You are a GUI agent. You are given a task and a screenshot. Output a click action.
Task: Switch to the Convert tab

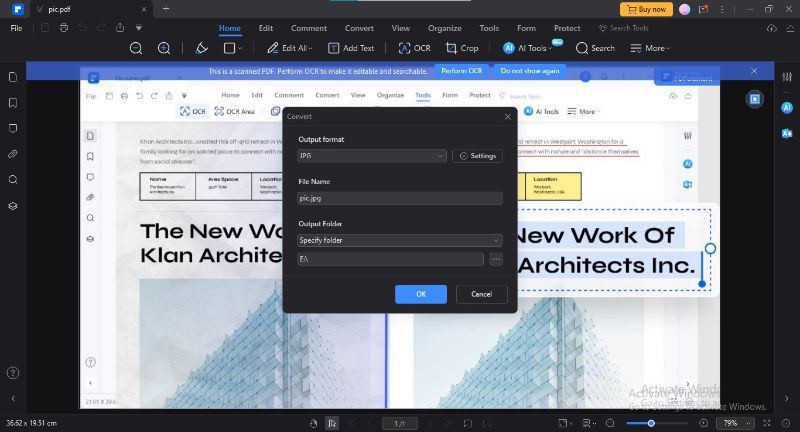click(359, 28)
